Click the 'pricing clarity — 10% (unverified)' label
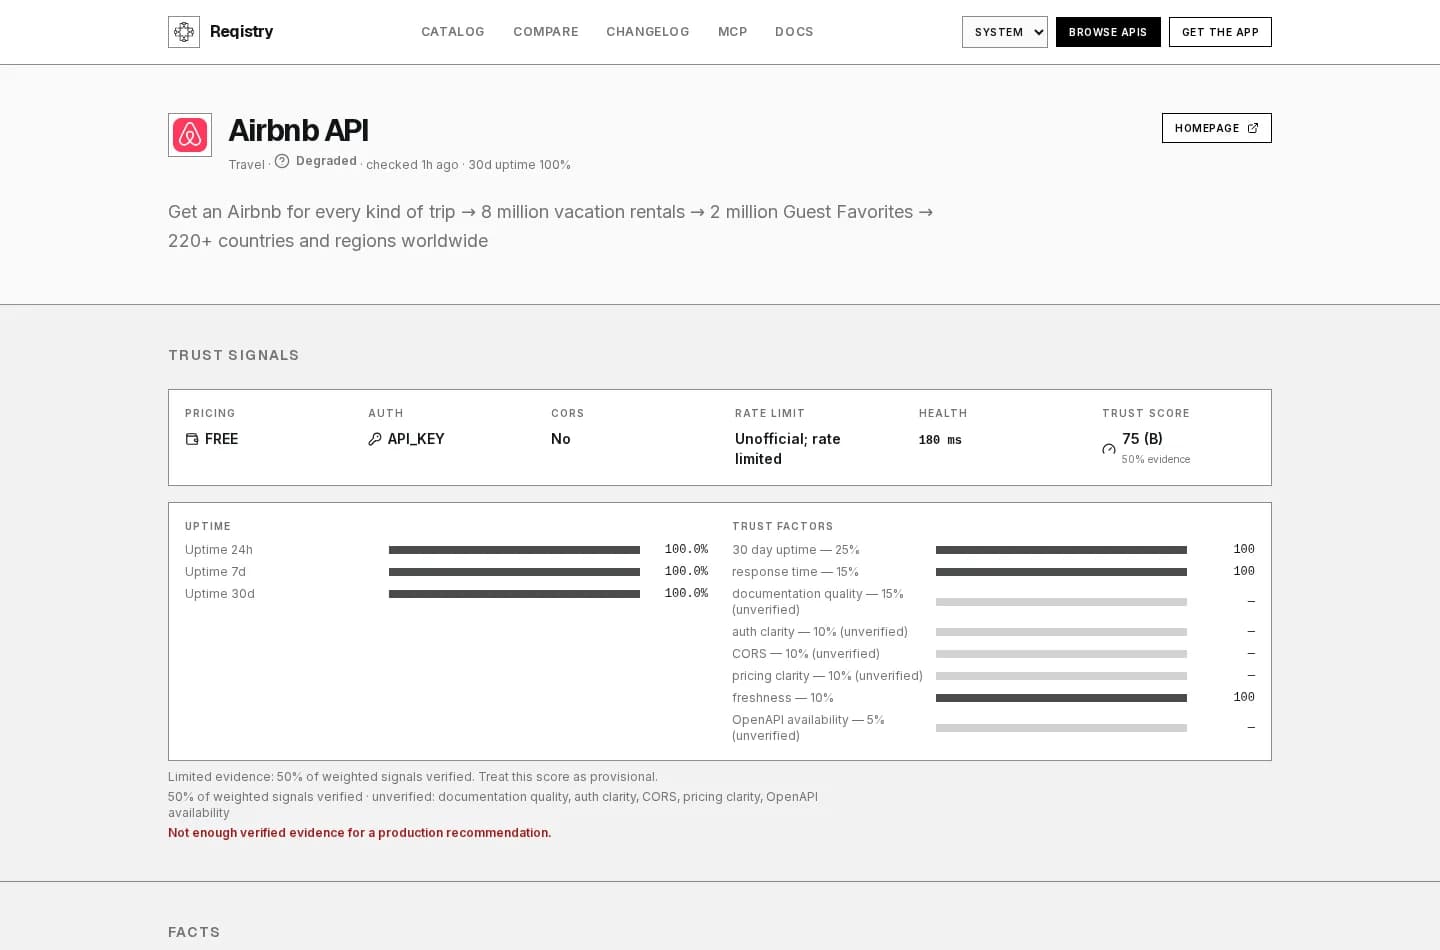 pyautogui.click(x=827, y=676)
